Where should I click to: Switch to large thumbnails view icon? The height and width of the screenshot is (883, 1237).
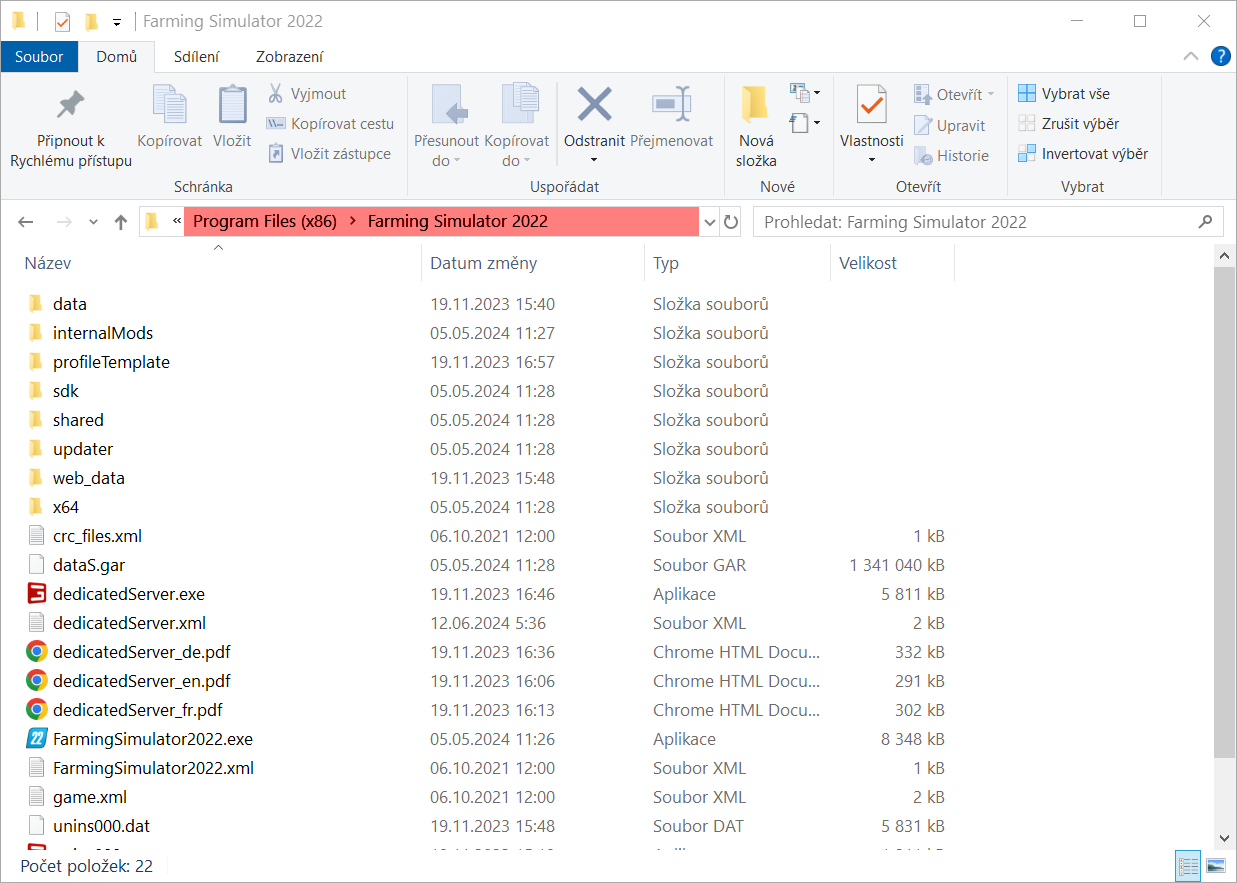1216,866
